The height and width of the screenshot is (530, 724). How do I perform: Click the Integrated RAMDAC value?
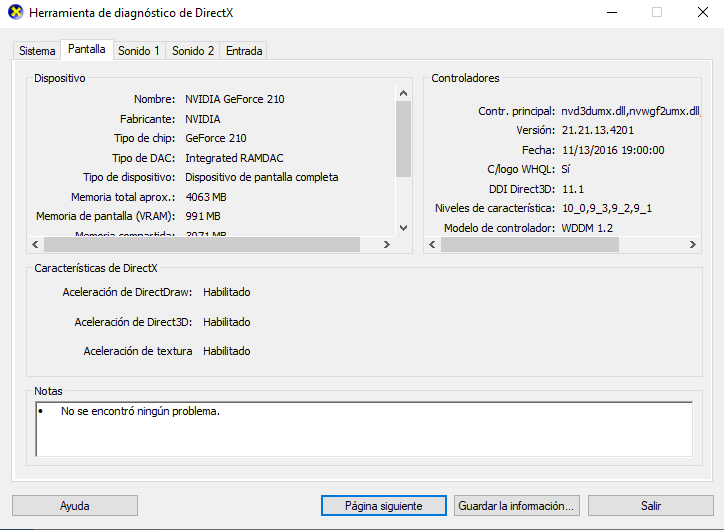234,158
